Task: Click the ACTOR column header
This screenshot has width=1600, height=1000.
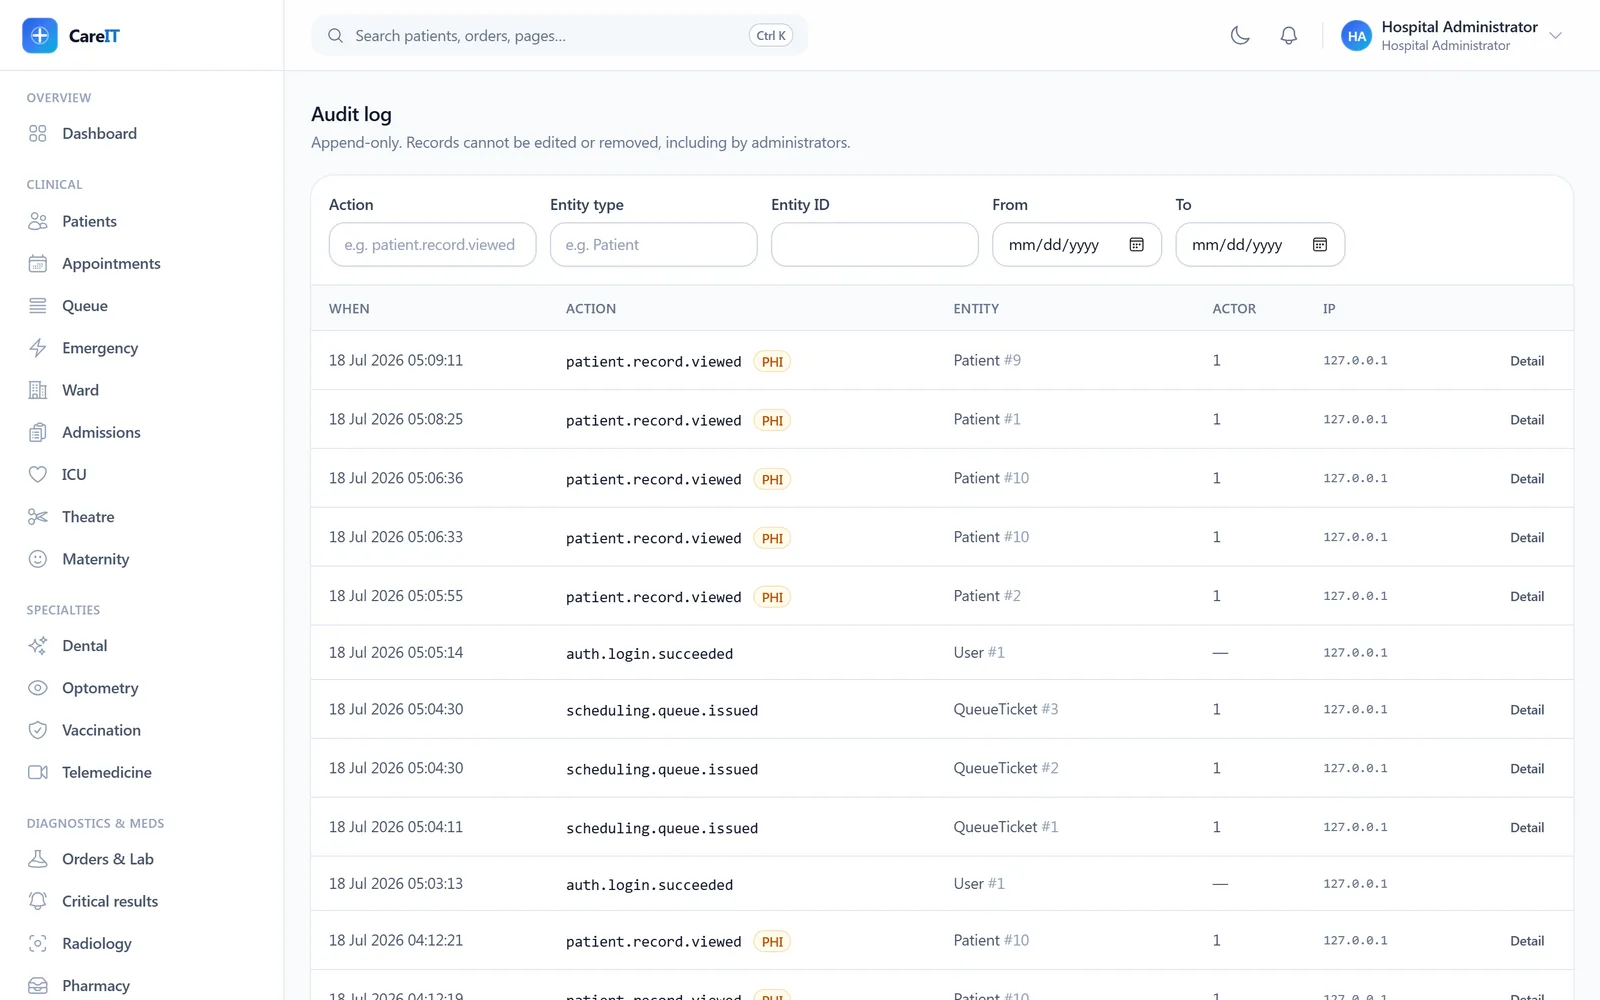Action: pyautogui.click(x=1234, y=309)
